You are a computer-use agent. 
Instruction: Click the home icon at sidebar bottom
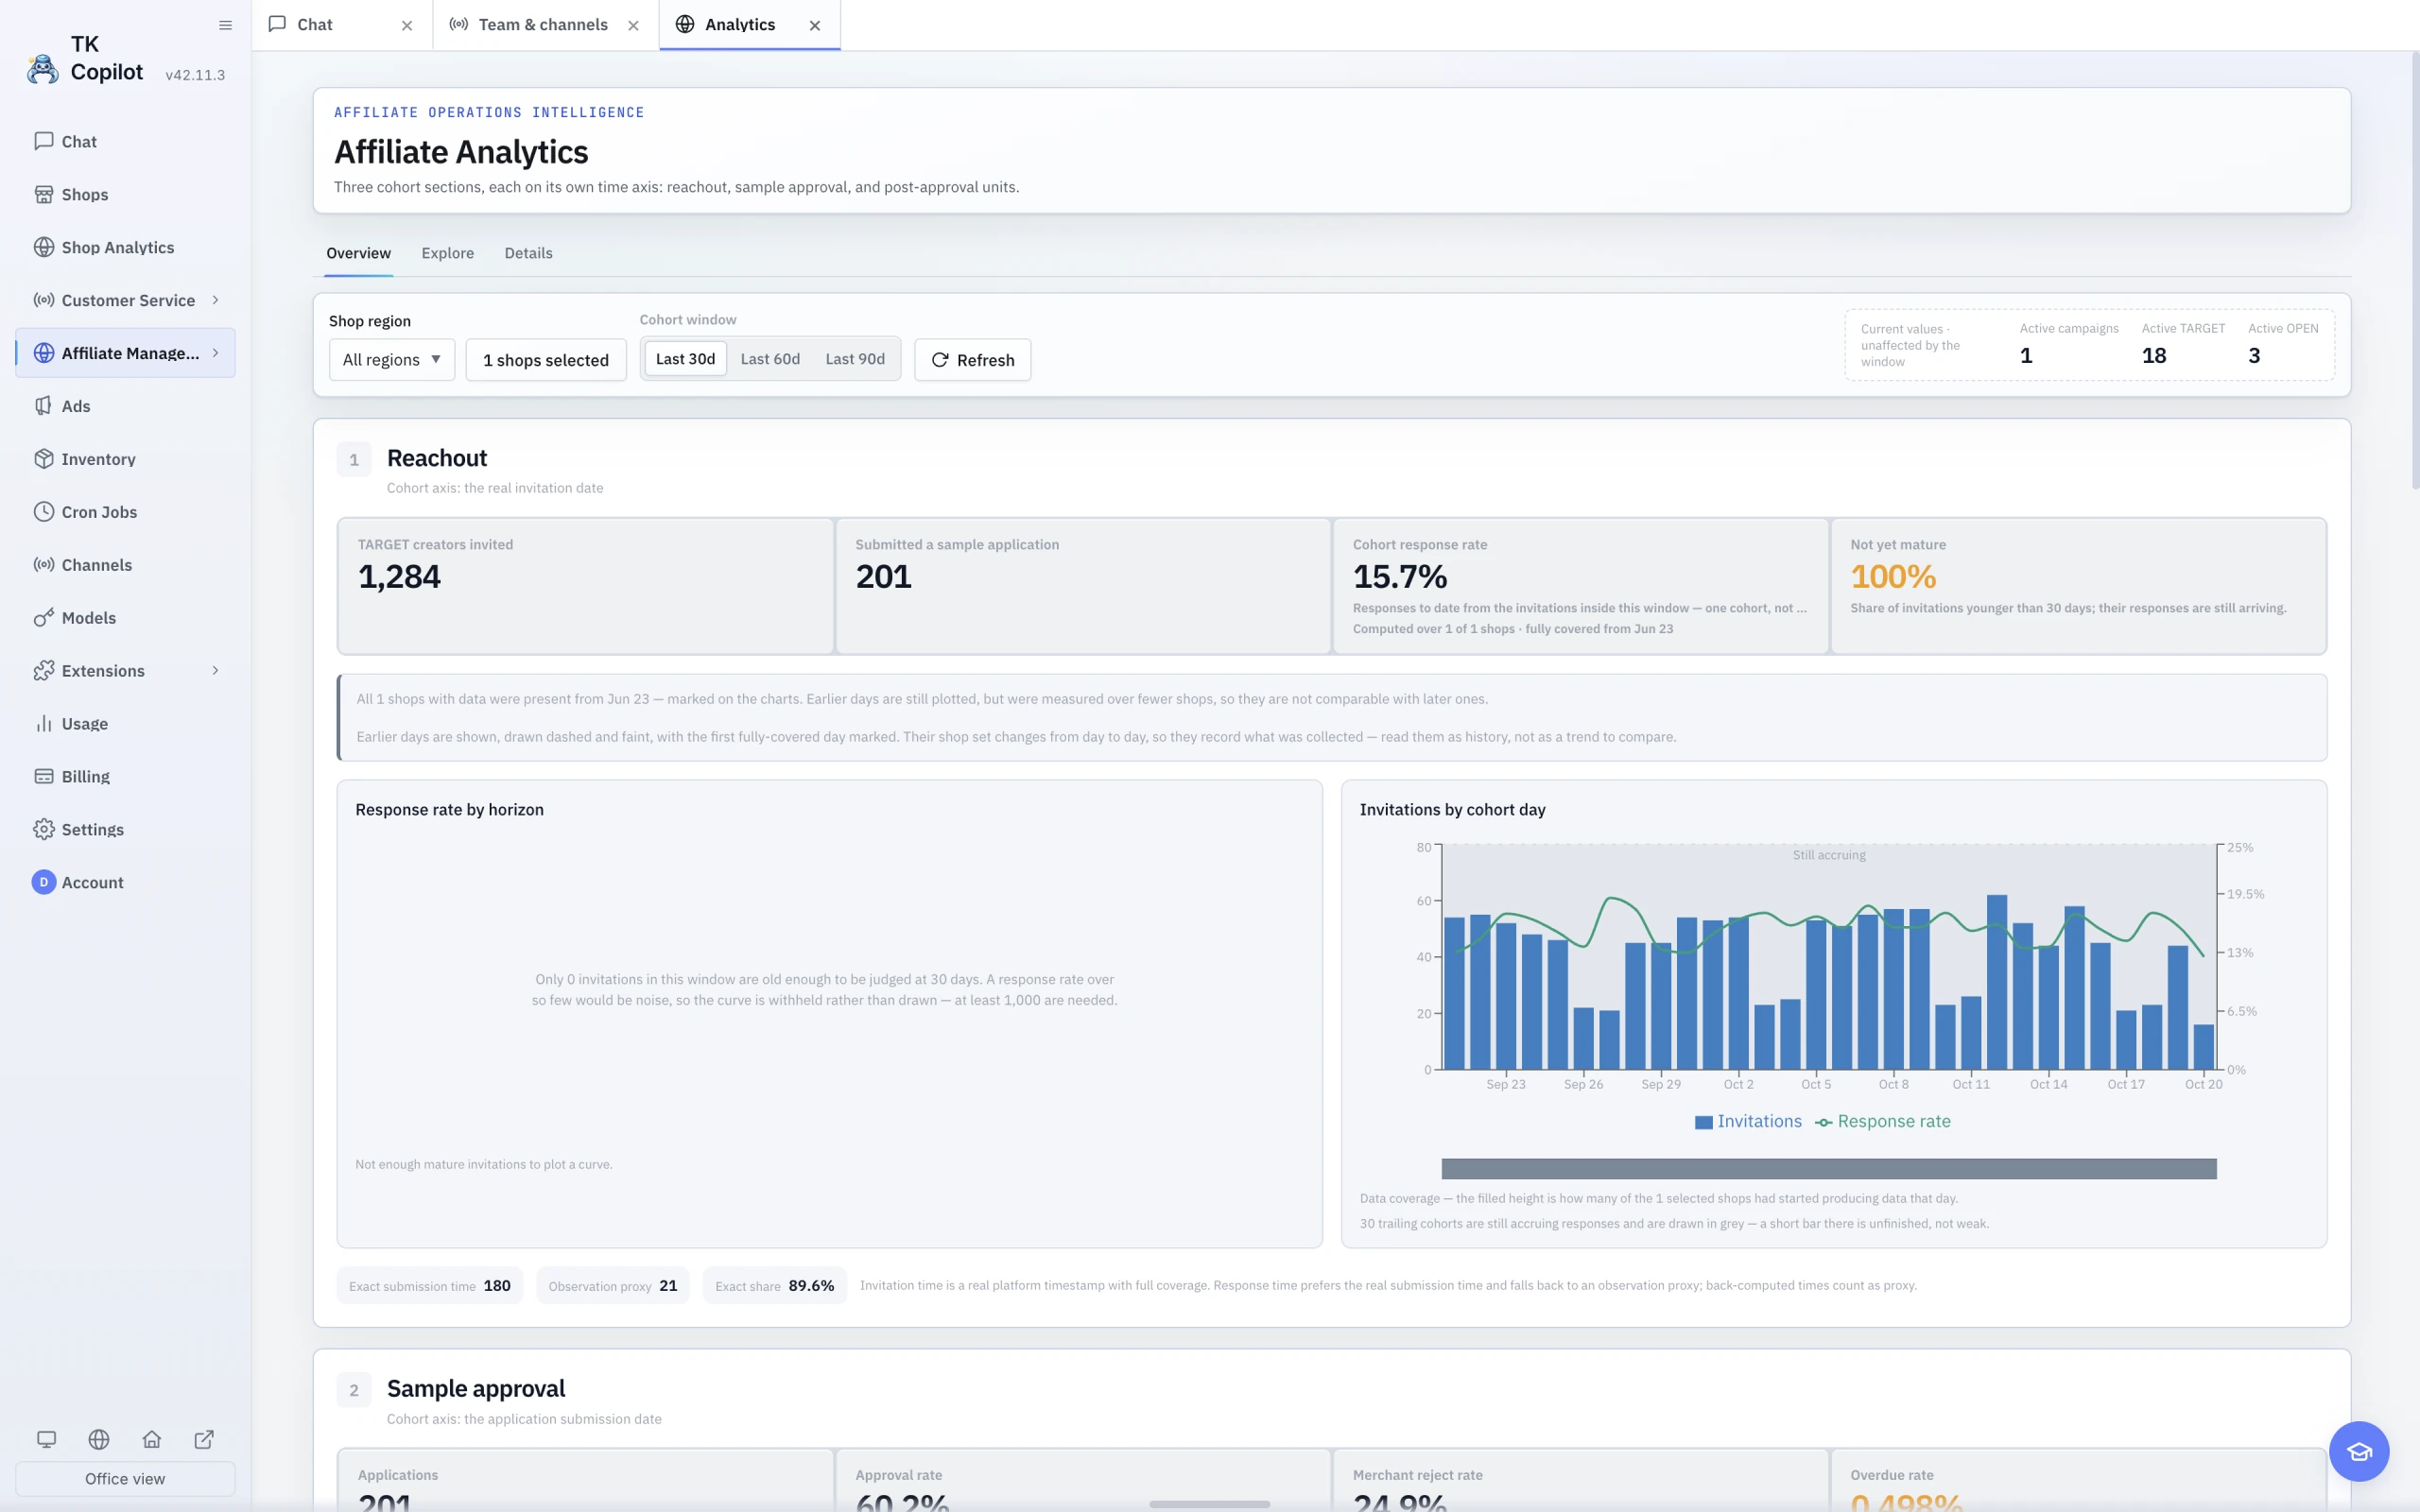[152, 1439]
